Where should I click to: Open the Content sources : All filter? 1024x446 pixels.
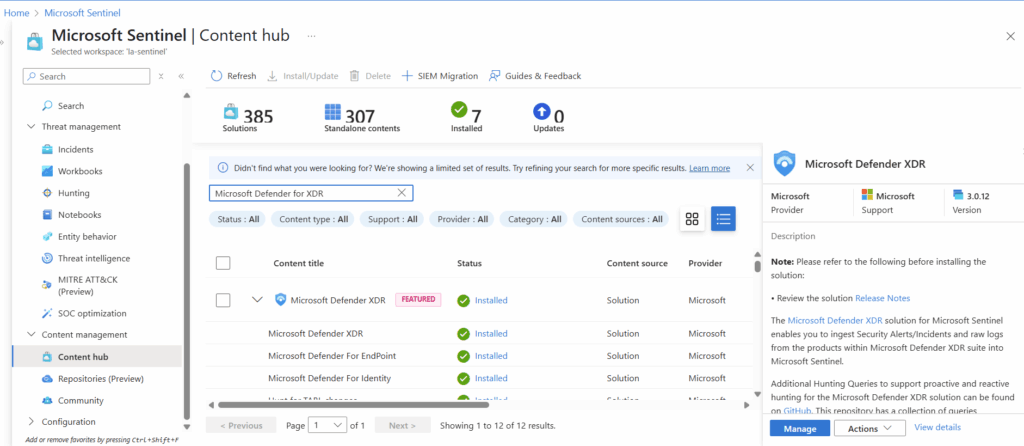(622, 219)
